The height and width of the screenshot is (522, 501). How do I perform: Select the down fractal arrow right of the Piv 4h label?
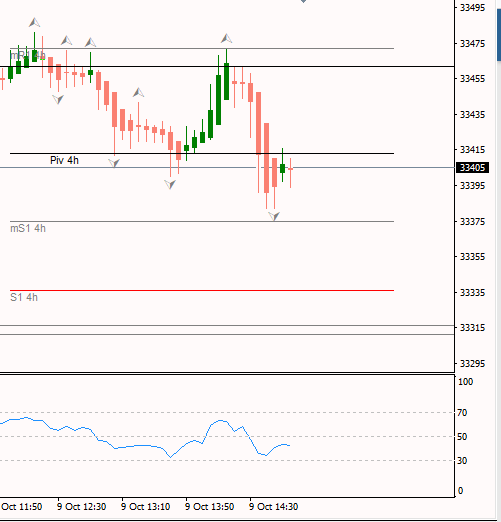click(114, 163)
